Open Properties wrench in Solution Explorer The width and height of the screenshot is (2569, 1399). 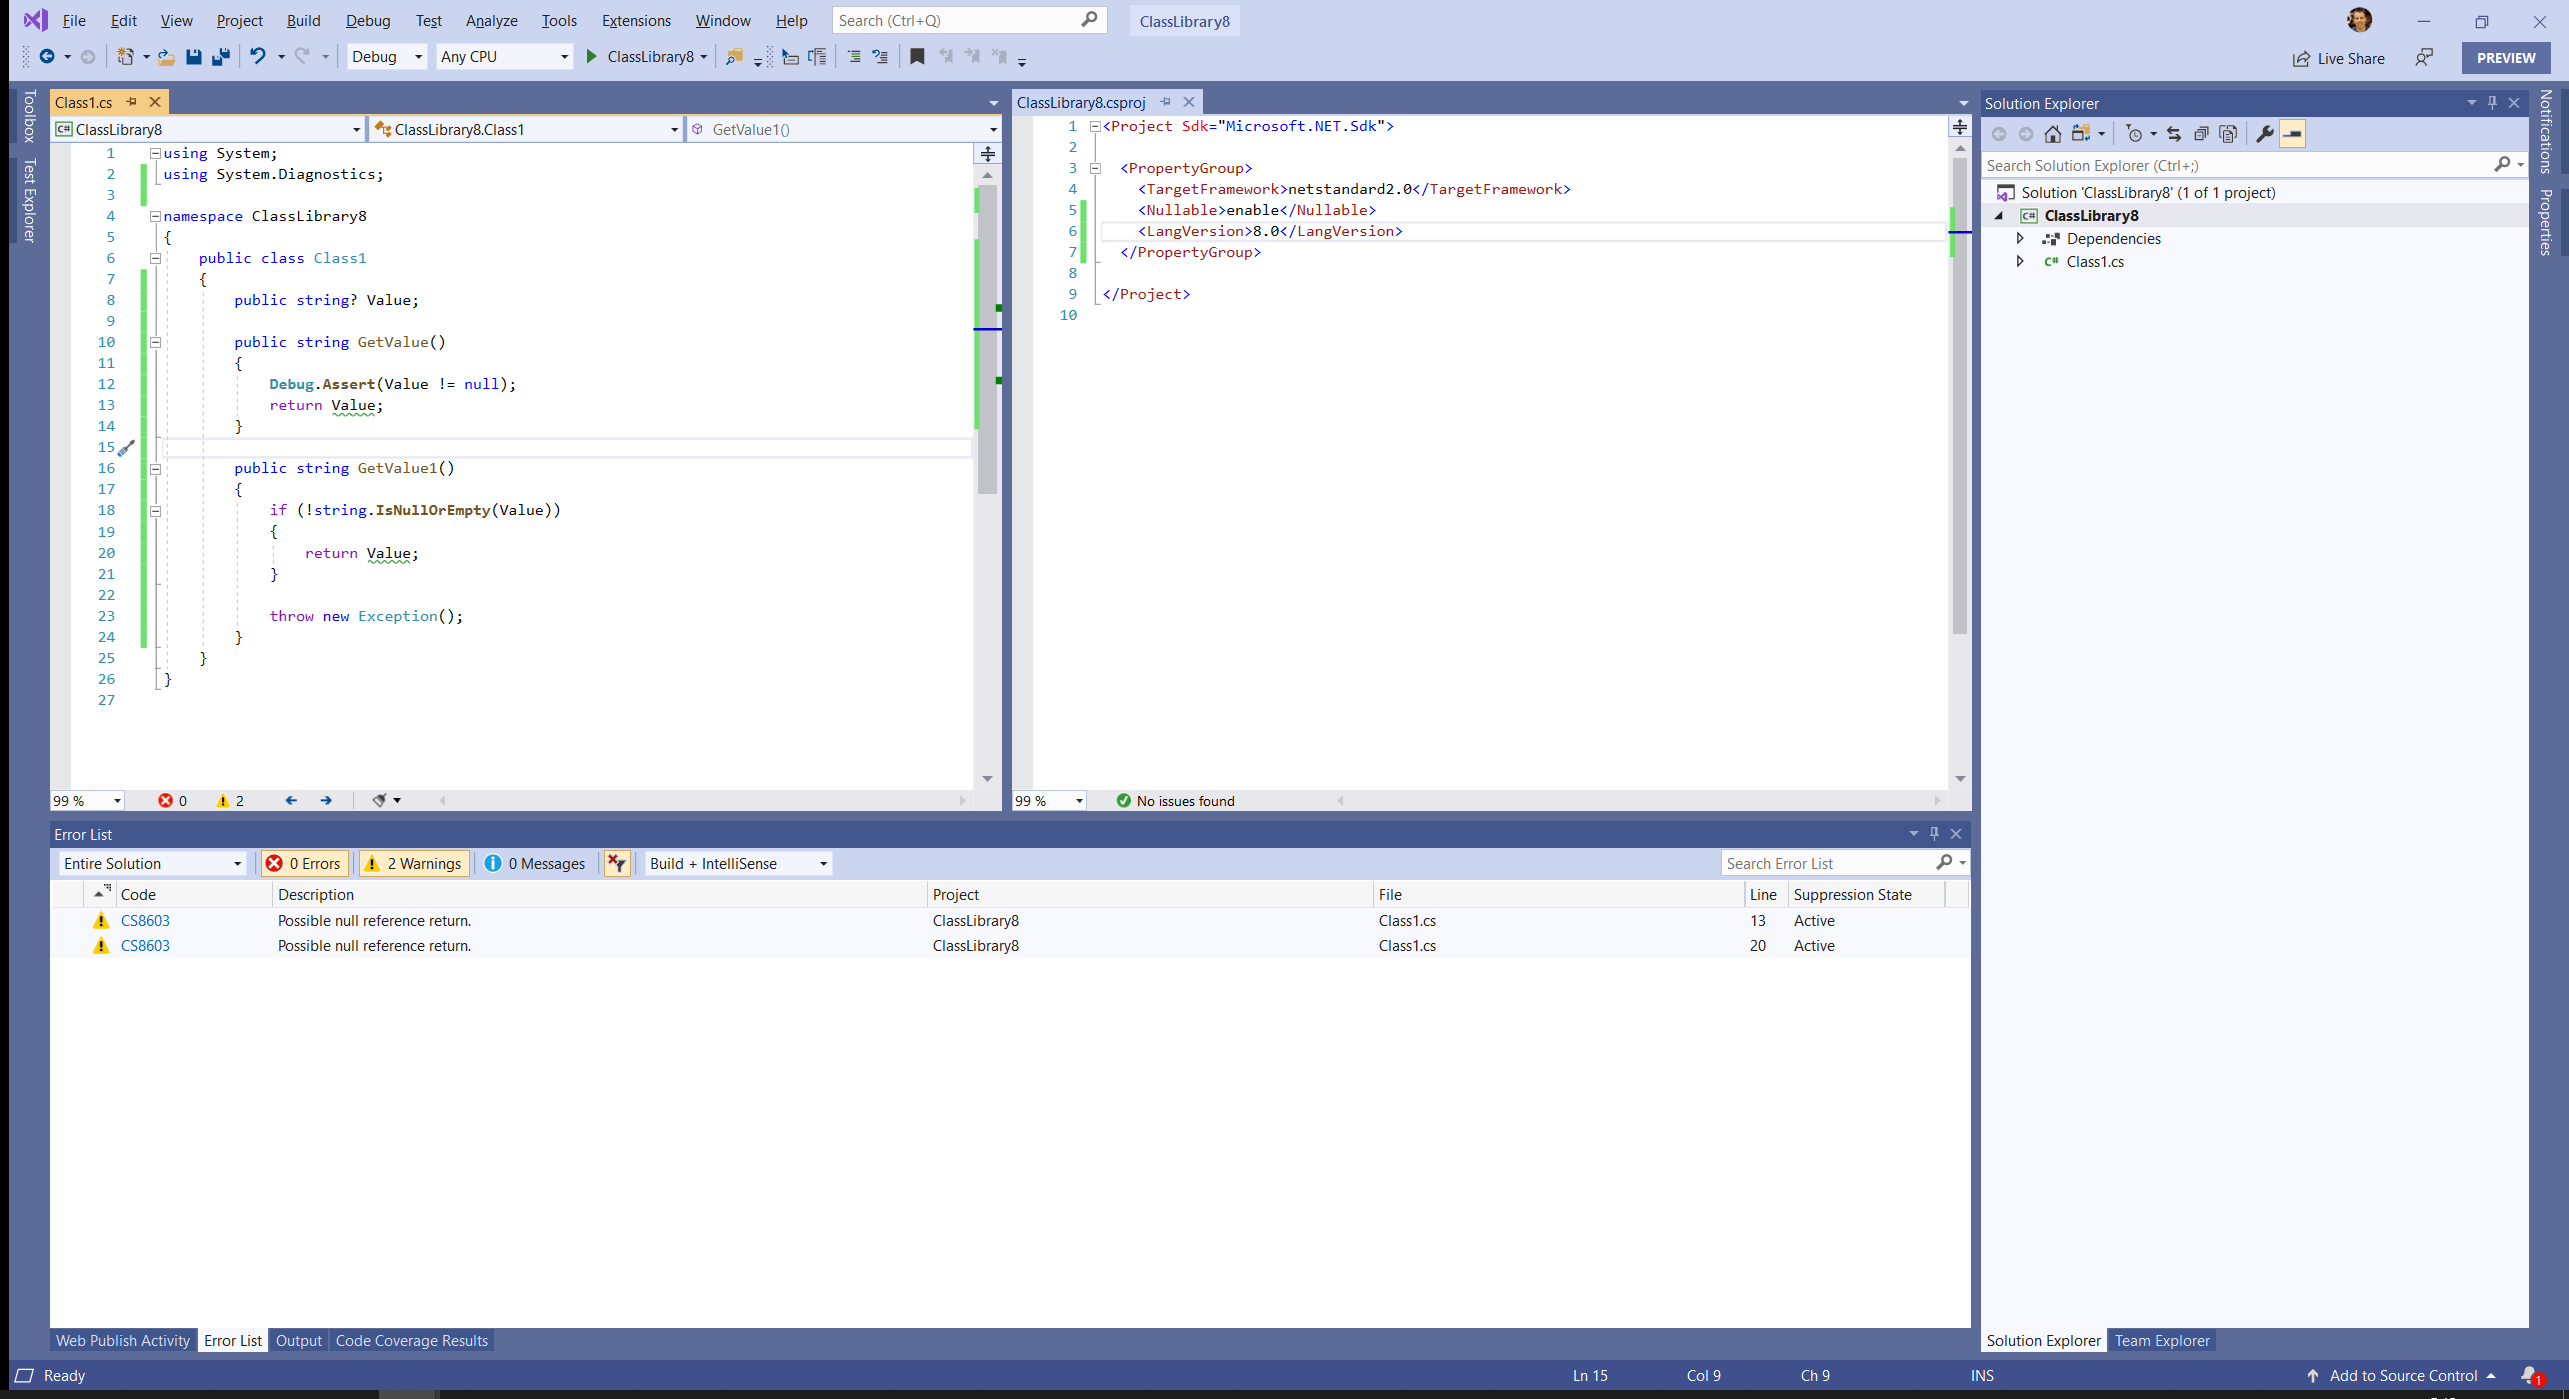2265,134
